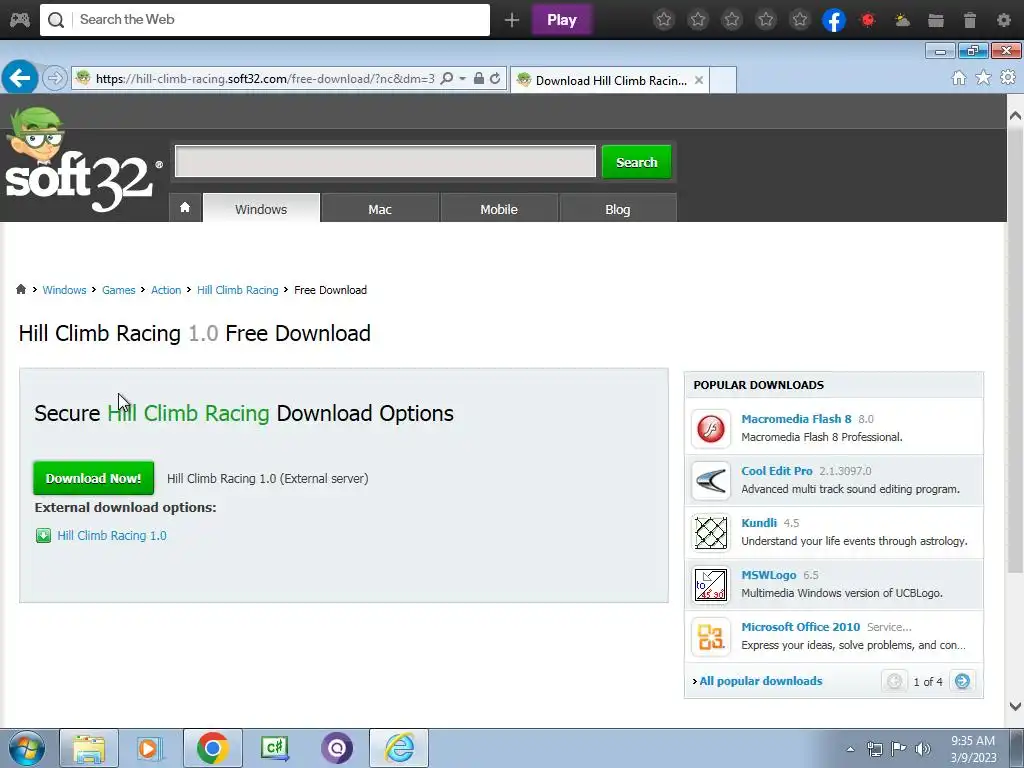Image resolution: width=1024 pixels, height=768 pixels.
Task: Click the volume speaker tray icon
Action: coord(923,749)
